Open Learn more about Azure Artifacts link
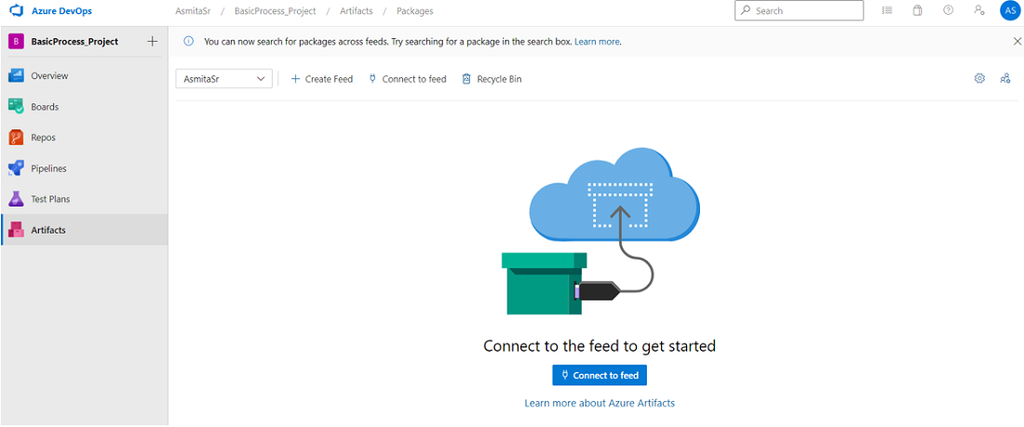The width and height of the screenshot is (1024, 427). point(600,403)
